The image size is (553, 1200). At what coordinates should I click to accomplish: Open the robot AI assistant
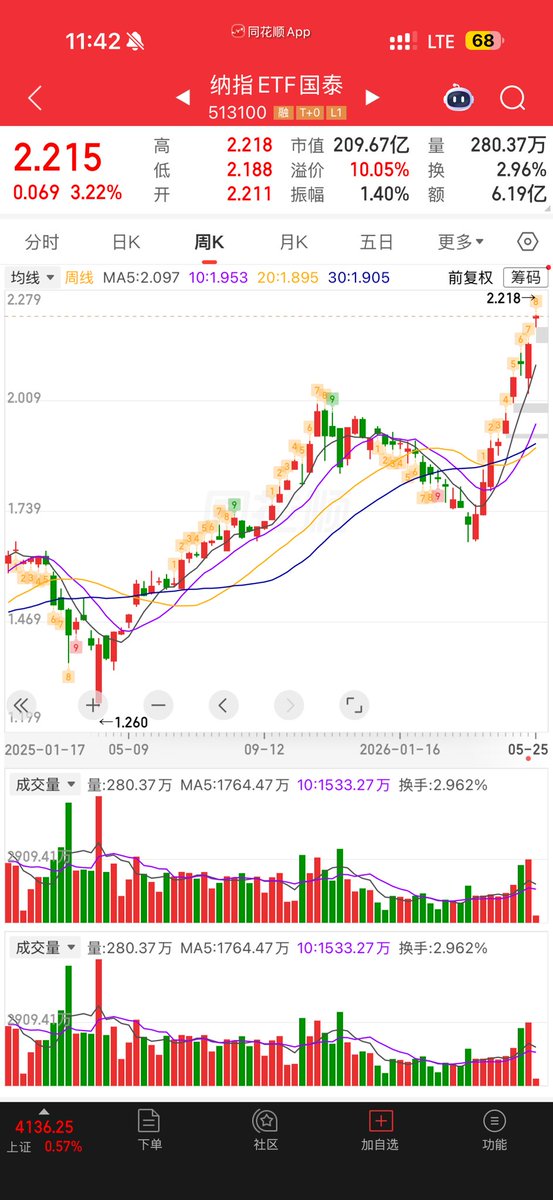click(459, 98)
